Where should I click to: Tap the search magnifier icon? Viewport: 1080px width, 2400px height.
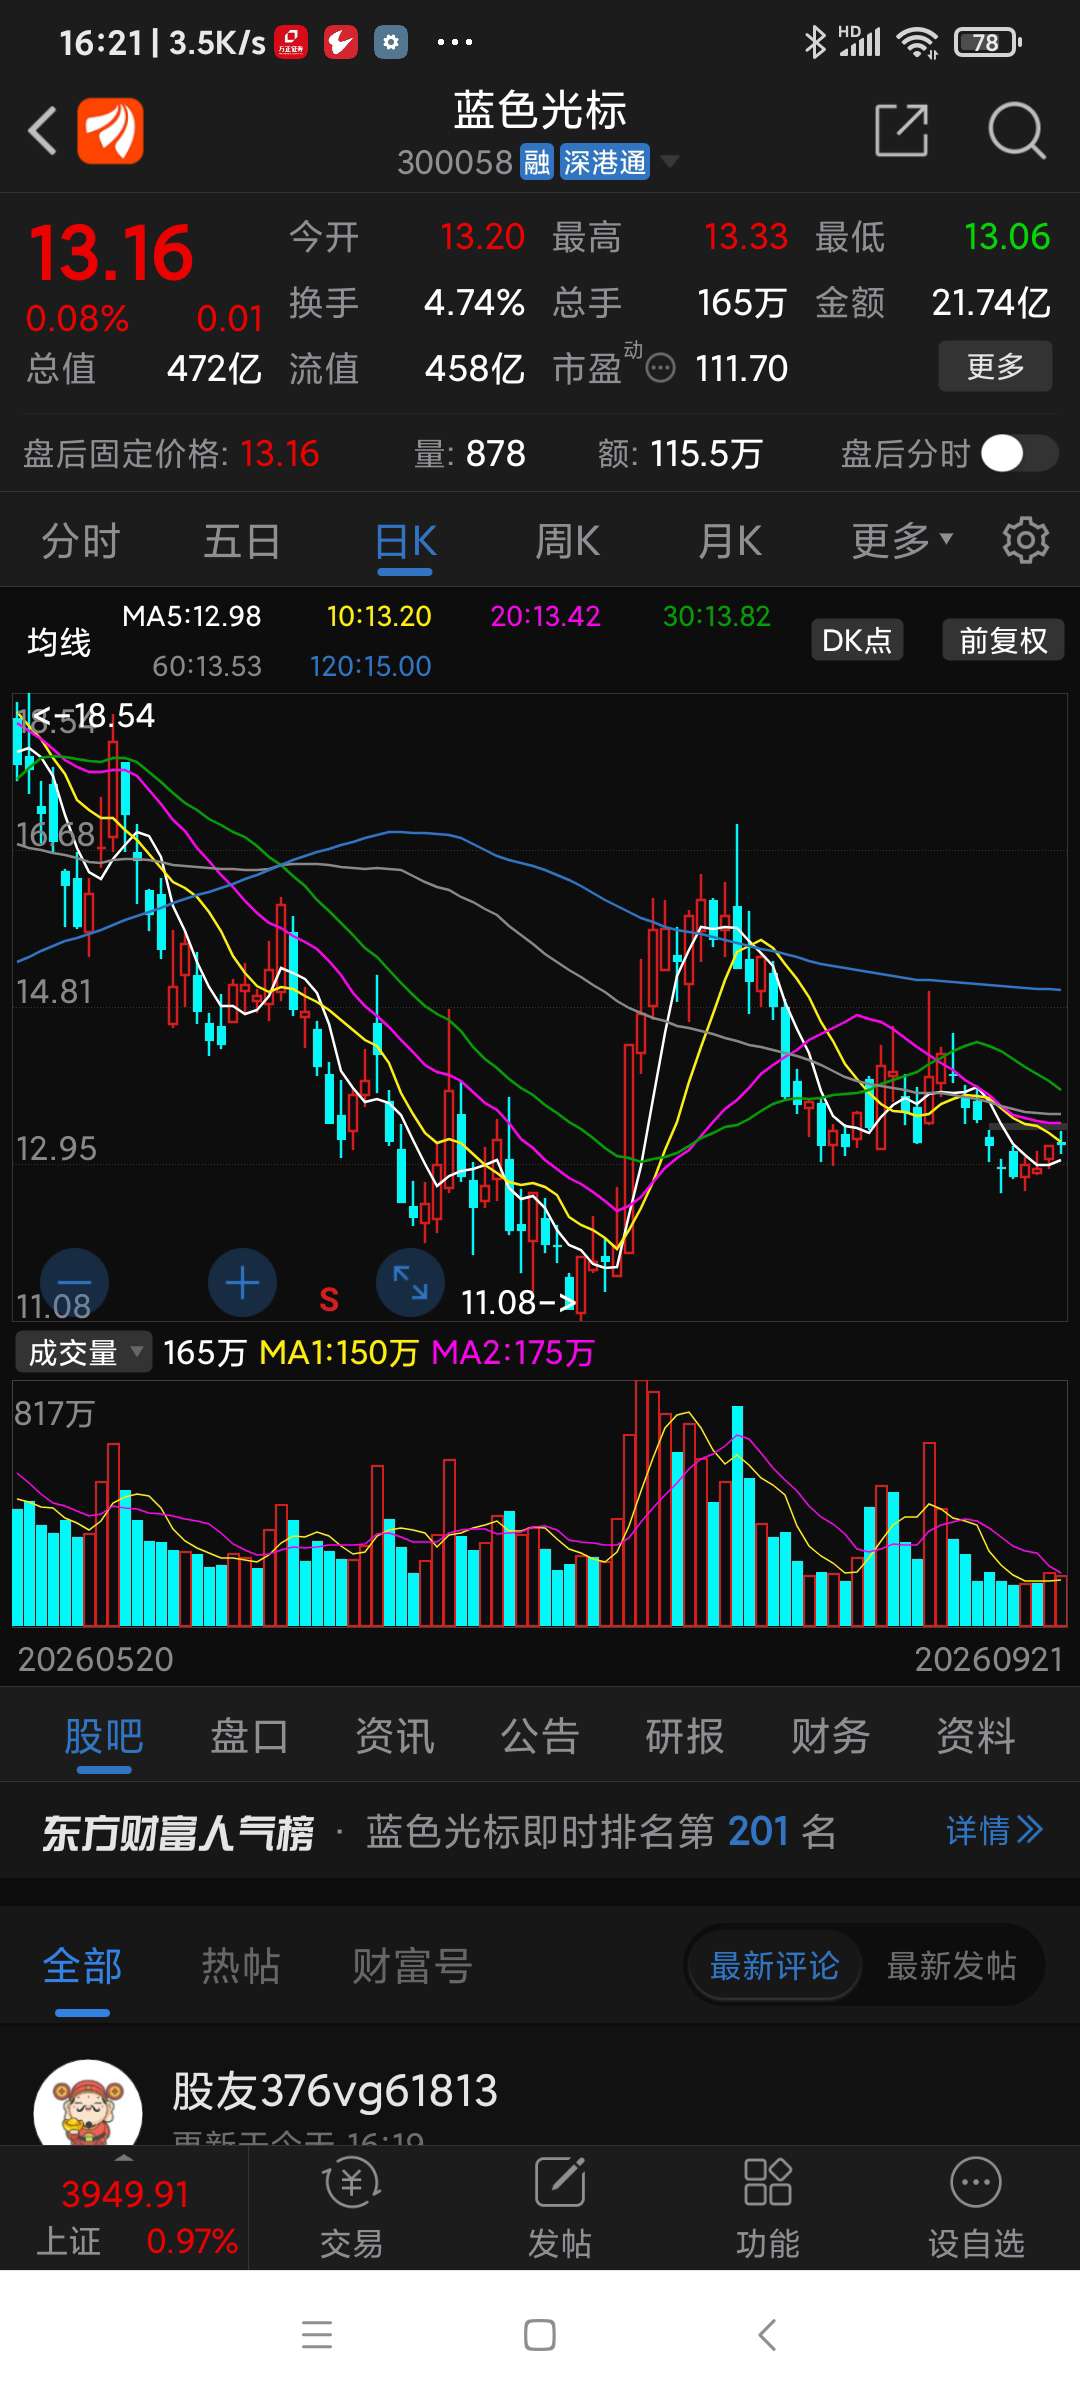point(1016,131)
